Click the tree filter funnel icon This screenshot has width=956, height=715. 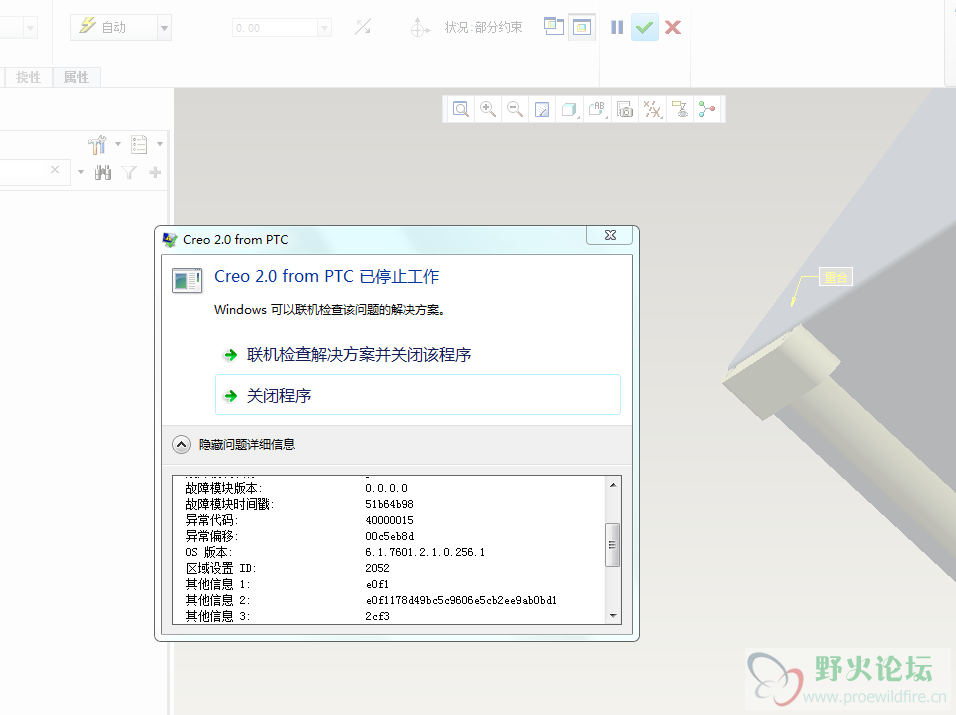[129, 173]
